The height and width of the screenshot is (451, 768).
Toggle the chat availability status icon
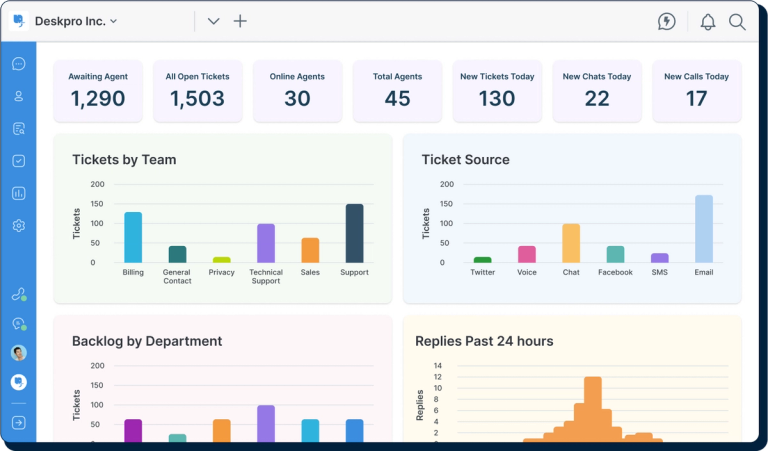point(18,324)
